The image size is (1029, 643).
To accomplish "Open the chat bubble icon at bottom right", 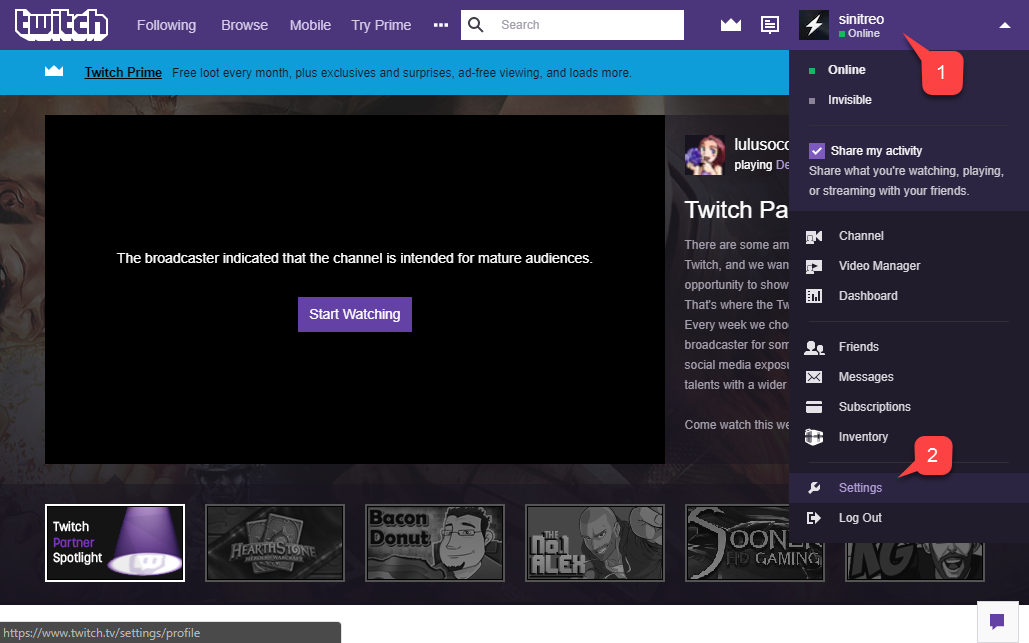I will (997, 621).
